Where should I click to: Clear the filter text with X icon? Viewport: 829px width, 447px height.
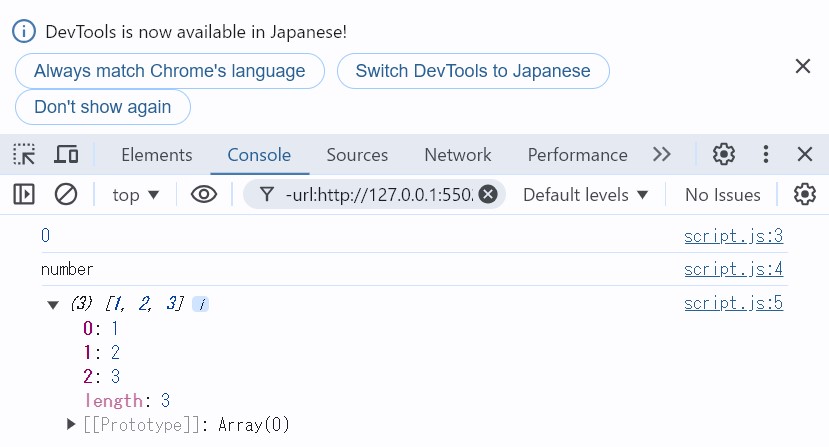(487, 194)
